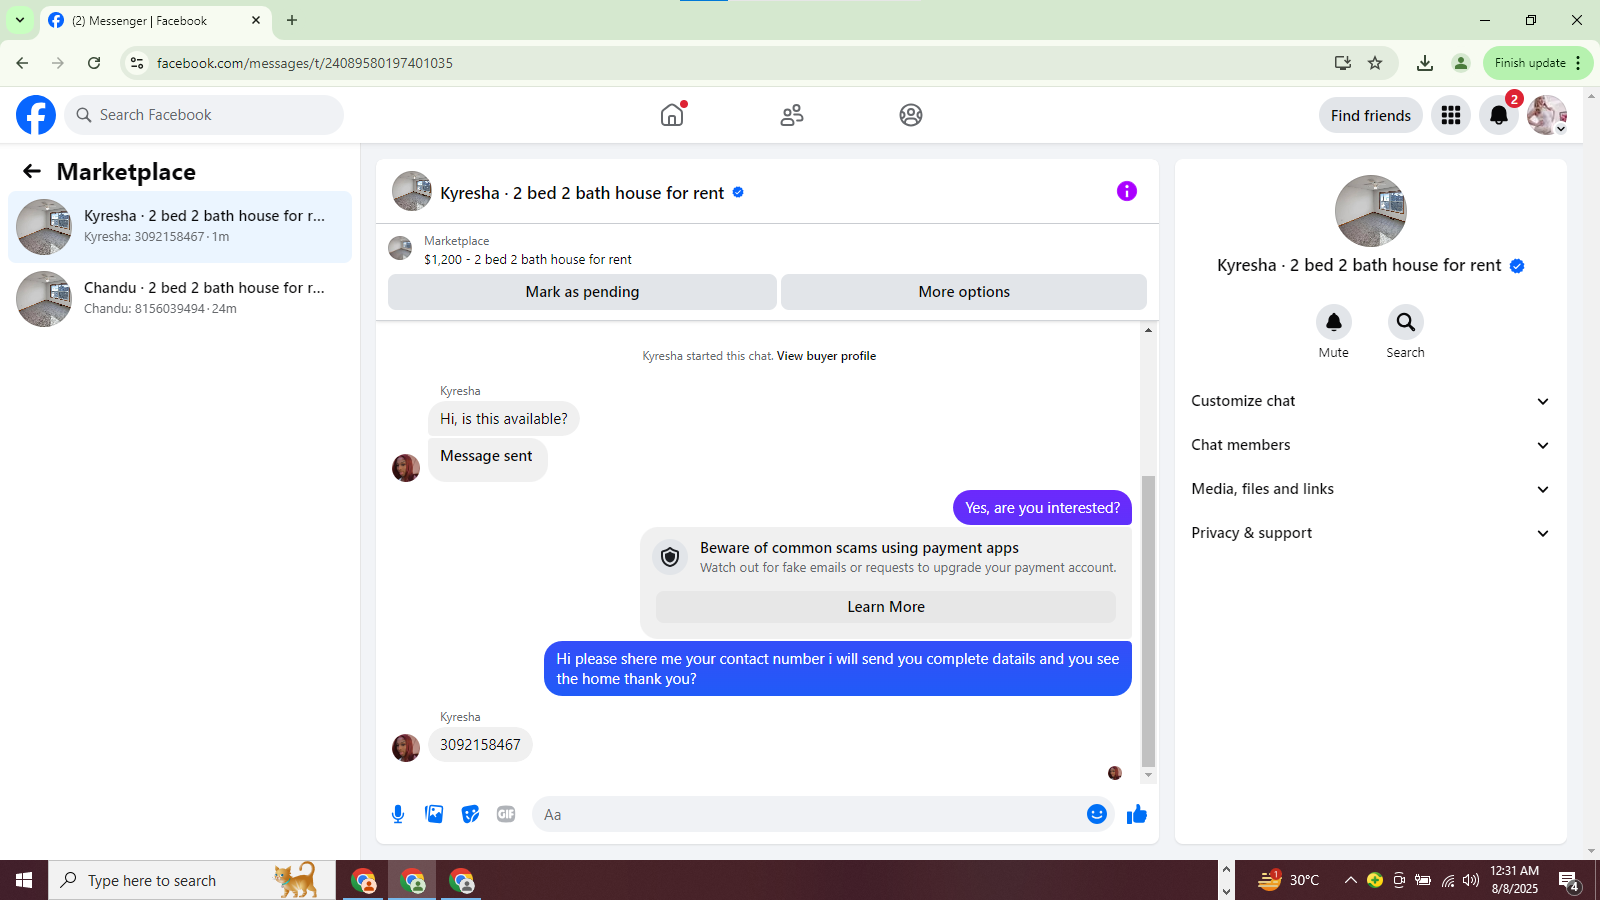Screen dimensions: 1600x900
Task: Open the Kyresha conversation in list
Action: point(180,227)
